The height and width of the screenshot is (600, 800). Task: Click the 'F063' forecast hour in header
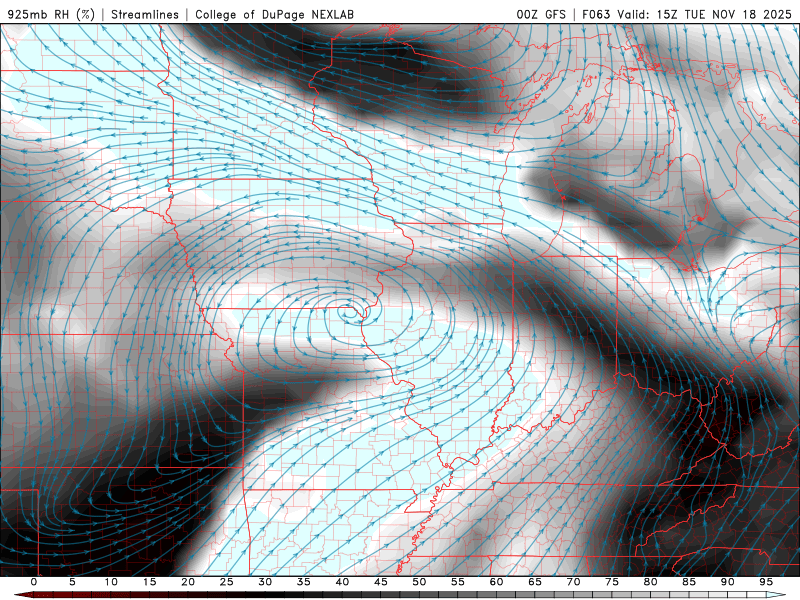596,14
